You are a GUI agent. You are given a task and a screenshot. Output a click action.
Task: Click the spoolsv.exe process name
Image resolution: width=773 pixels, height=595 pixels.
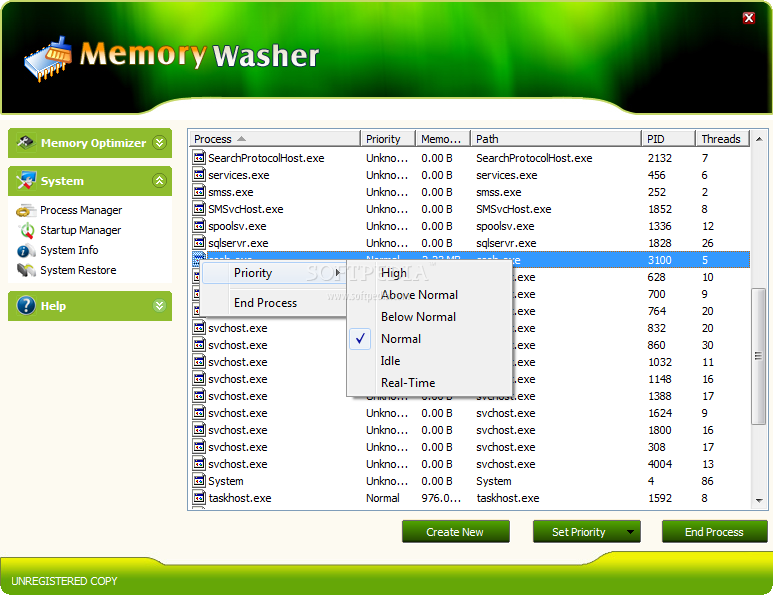(x=237, y=226)
